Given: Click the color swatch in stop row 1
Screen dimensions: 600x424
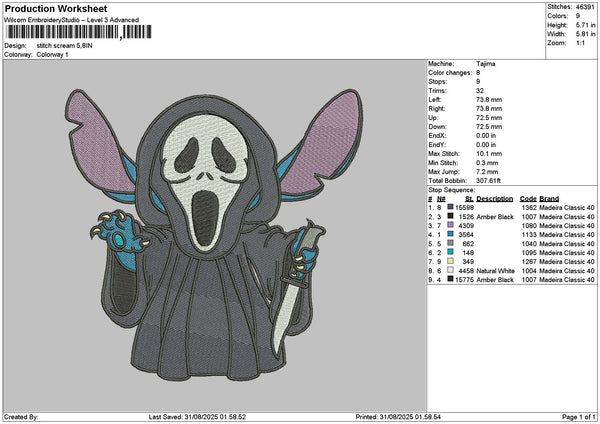Looking at the screenshot, I should [450, 207].
